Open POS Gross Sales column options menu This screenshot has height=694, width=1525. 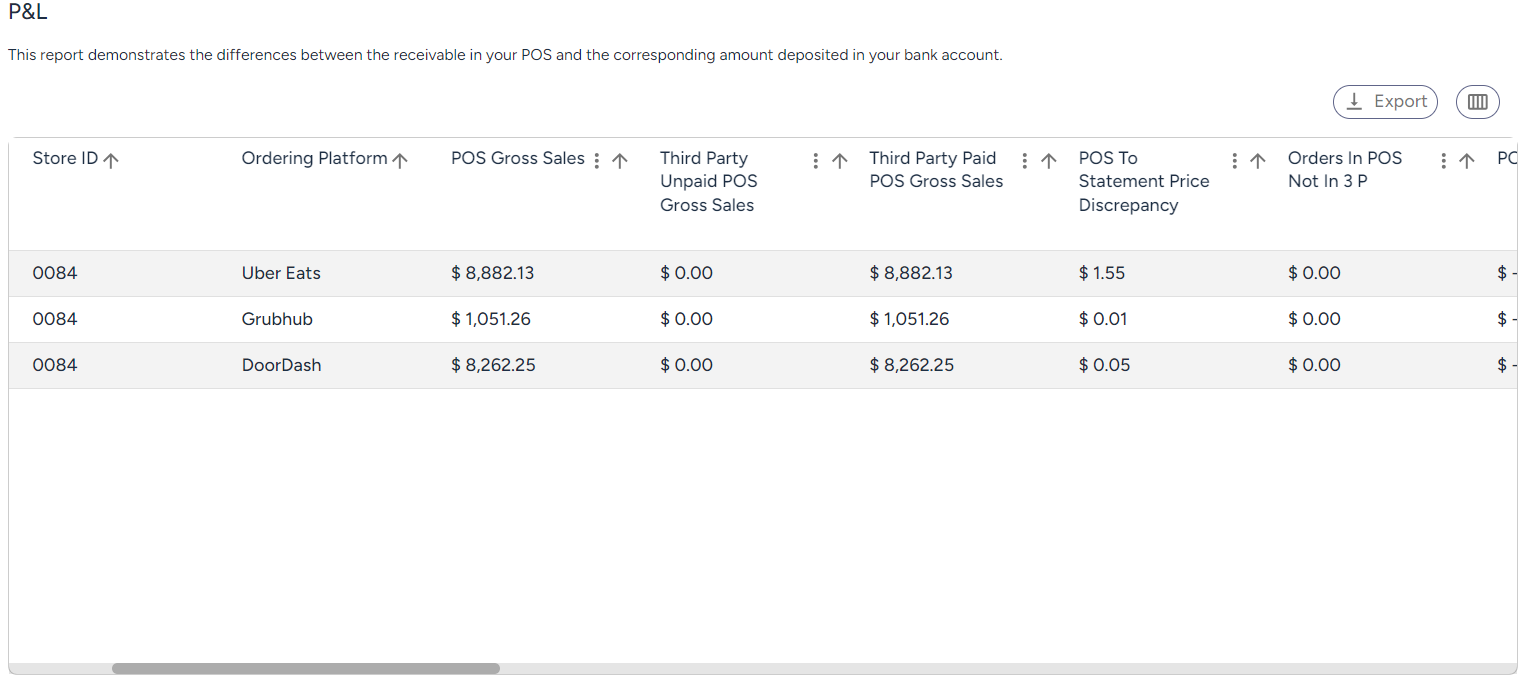[x=597, y=160]
